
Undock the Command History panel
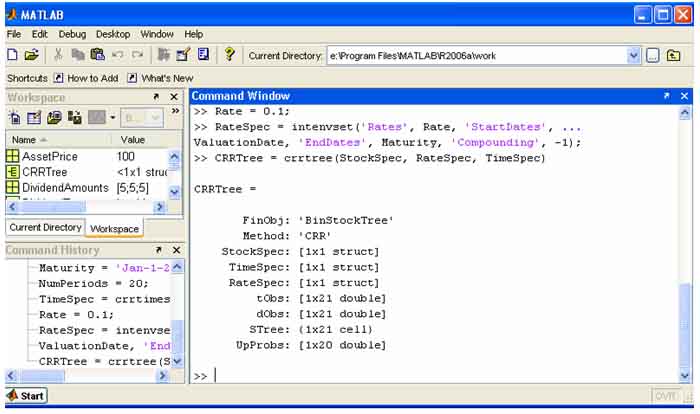click(158, 250)
